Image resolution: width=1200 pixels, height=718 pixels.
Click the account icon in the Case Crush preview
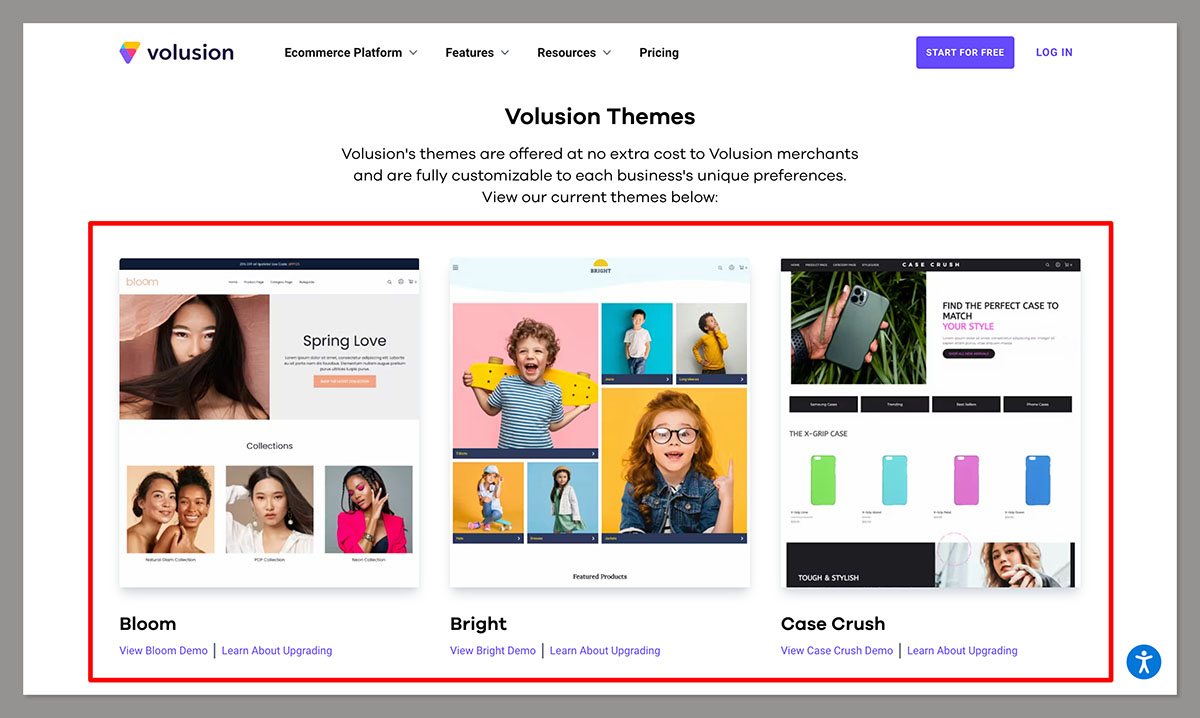(x=1059, y=265)
